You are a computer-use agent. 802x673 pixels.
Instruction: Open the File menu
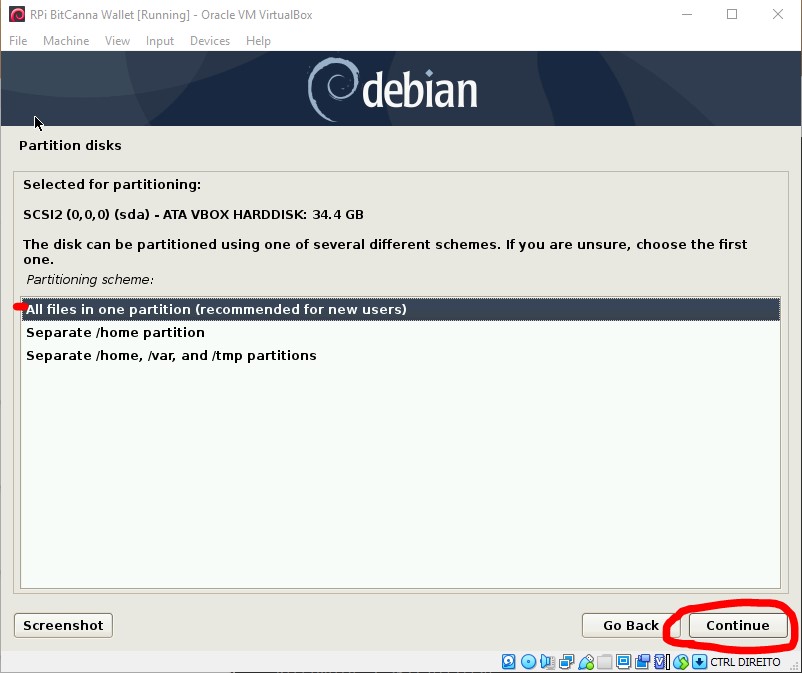tap(18, 41)
